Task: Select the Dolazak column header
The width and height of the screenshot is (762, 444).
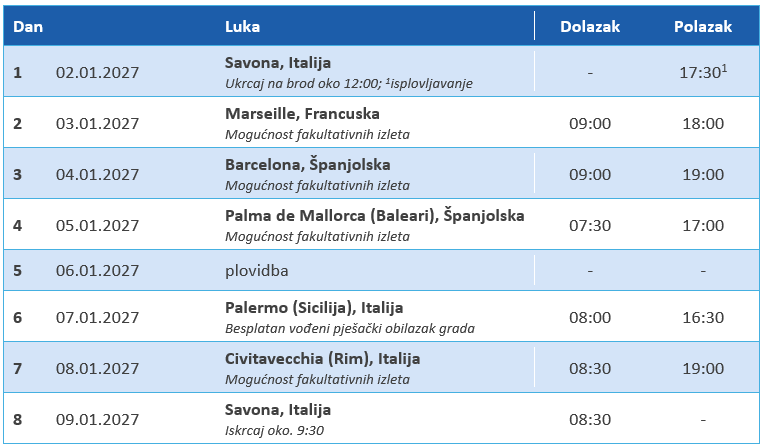Action: click(x=590, y=26)
